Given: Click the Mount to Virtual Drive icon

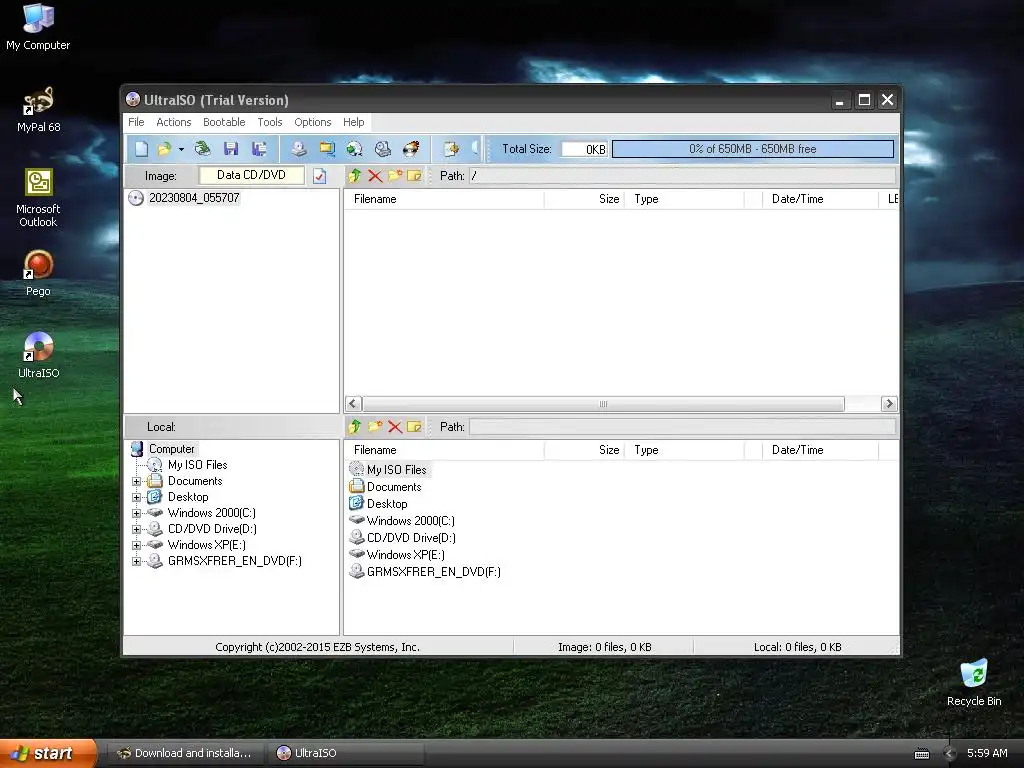Looking at the screenshot, I should click(x=383, y=149).
